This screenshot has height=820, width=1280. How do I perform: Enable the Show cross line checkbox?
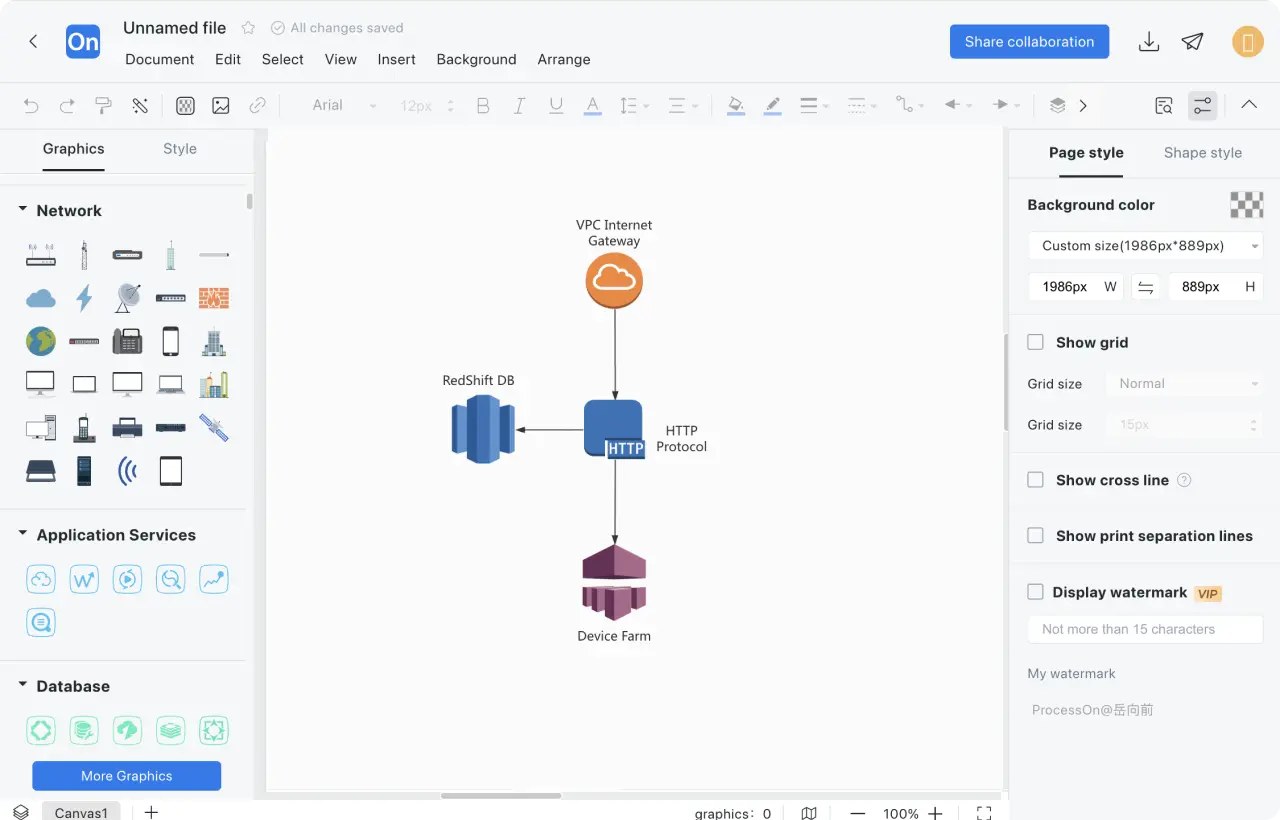(x=1036, y=480)
